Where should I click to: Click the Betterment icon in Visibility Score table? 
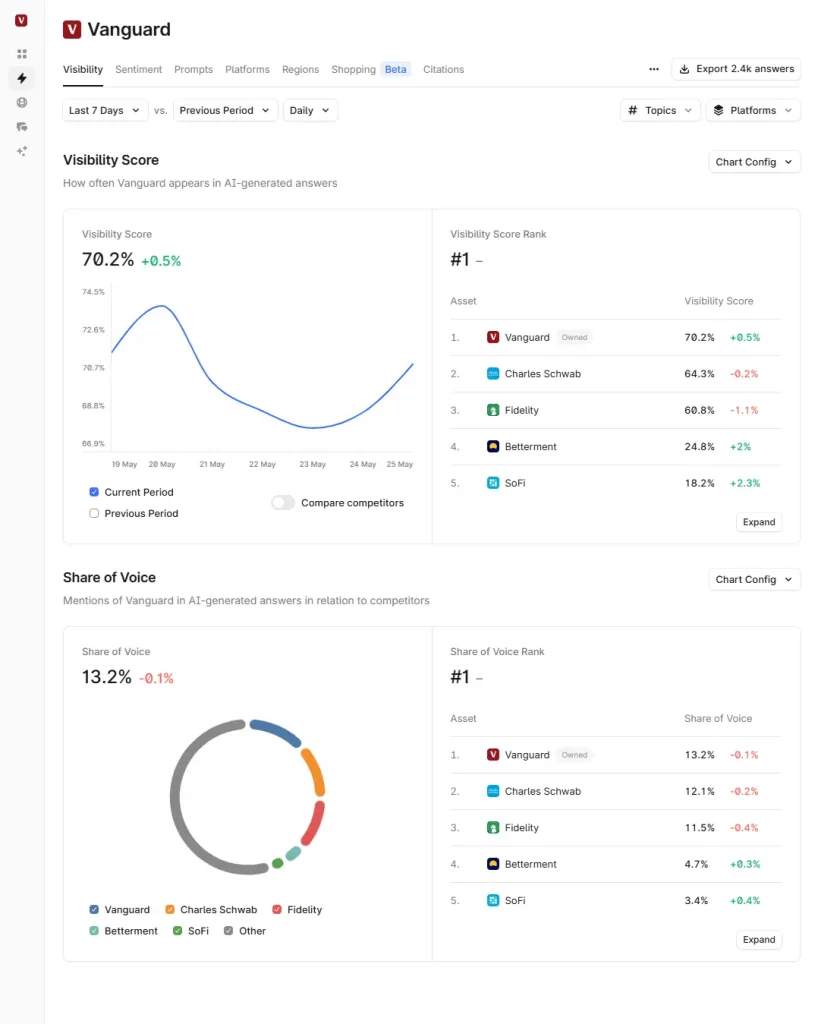coord(493,447)
